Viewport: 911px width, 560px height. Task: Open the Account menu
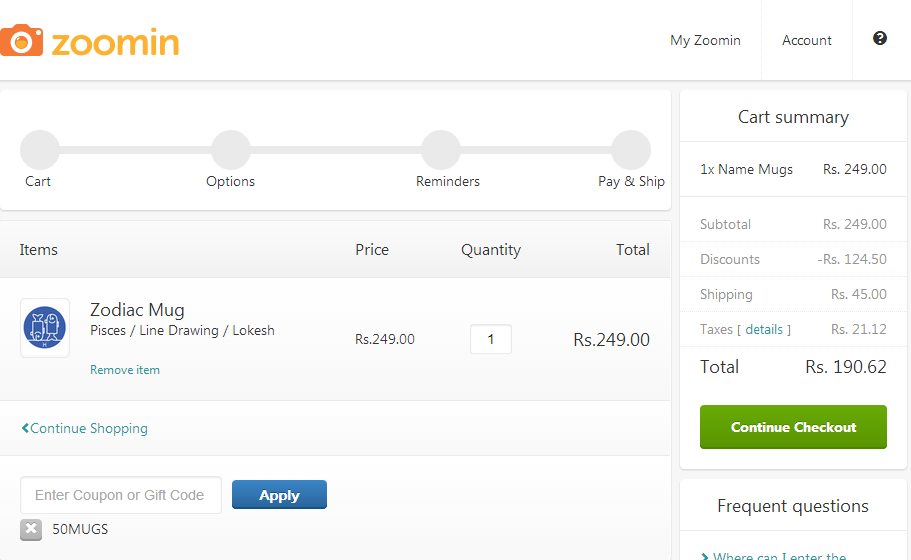point(806,40)
